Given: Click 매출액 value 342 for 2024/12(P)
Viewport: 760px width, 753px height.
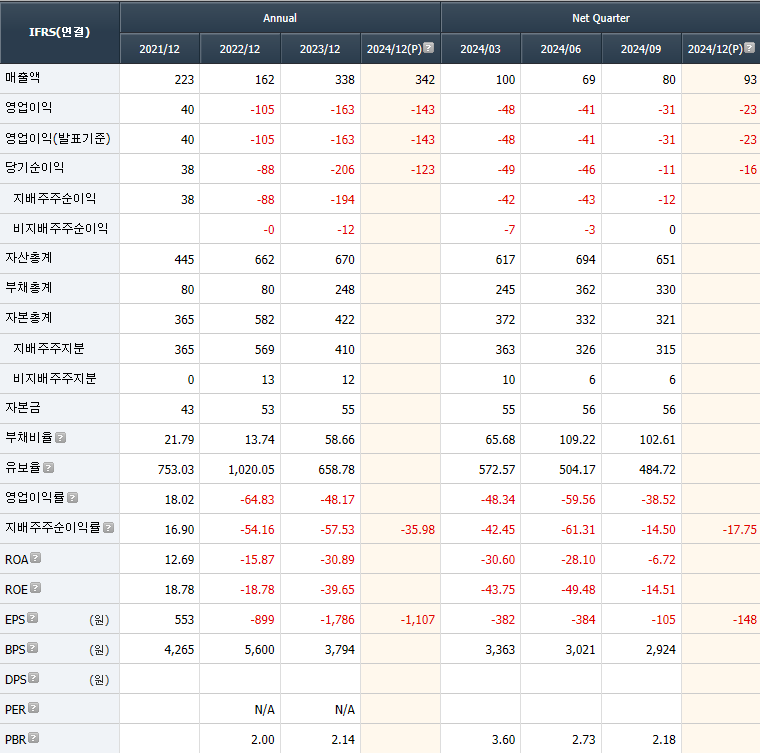Looking at the screenshot, I should click(x=425, y=80).
